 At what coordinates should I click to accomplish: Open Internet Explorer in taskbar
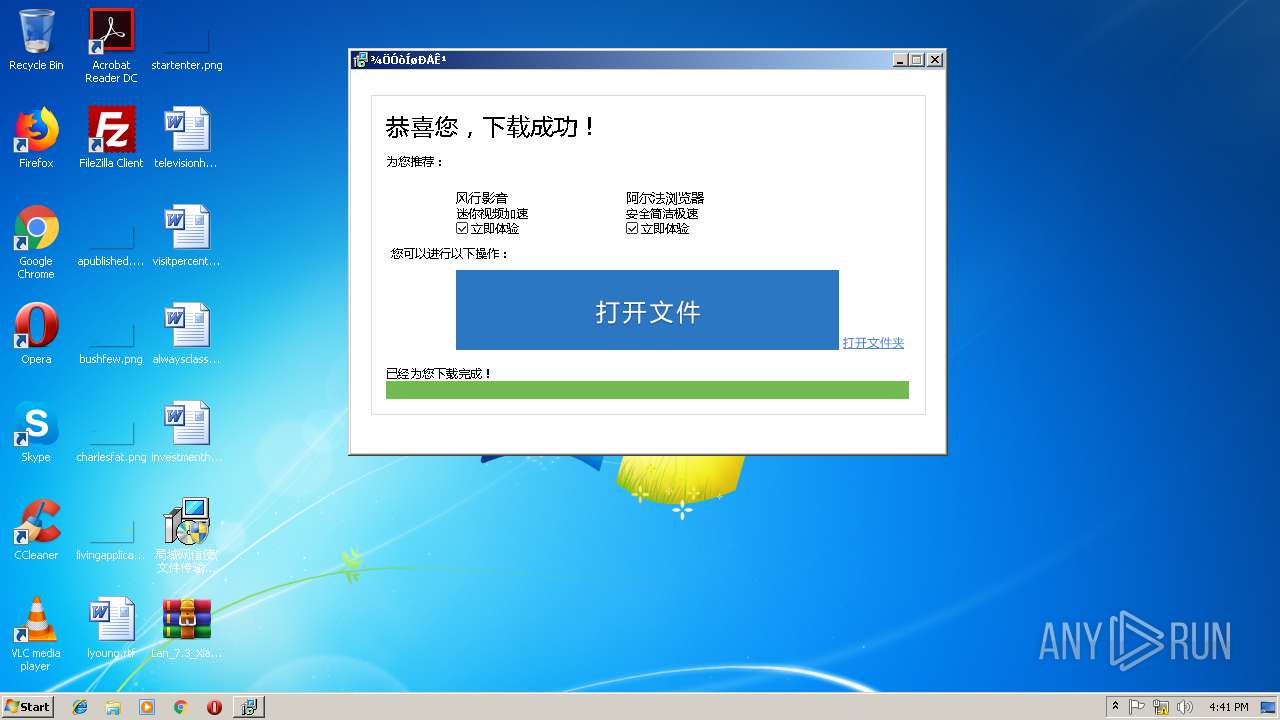80,707
